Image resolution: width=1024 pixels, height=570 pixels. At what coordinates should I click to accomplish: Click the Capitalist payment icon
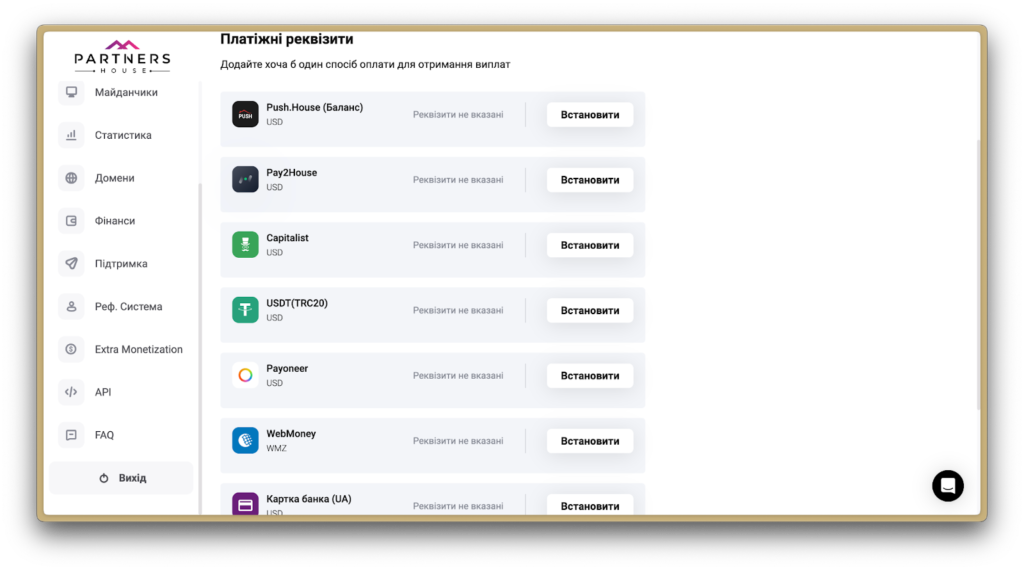click(245, 245)
